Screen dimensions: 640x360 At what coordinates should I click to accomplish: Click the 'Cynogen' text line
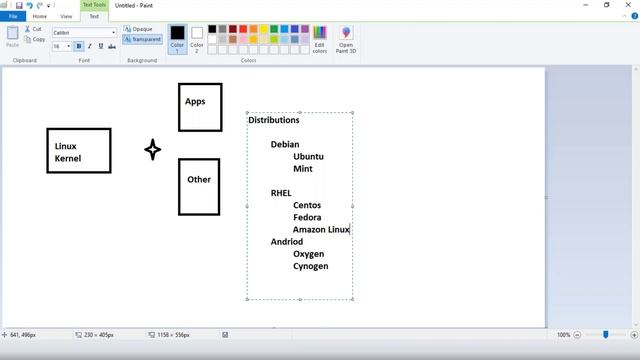(311, 267)
